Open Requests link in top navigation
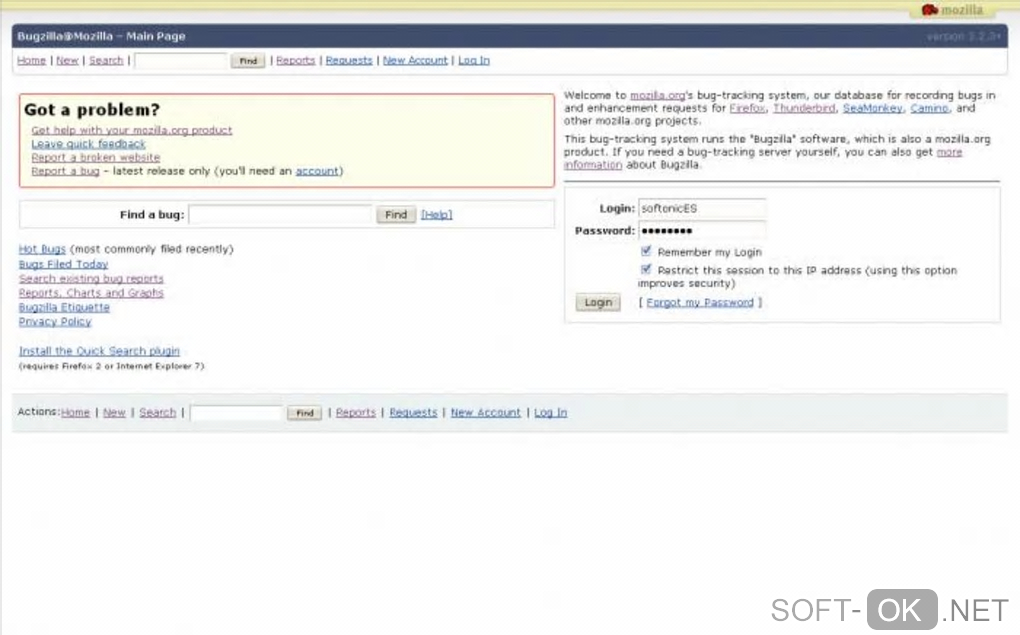Viewport: 1020px width, 635px height. click(349, 61)
